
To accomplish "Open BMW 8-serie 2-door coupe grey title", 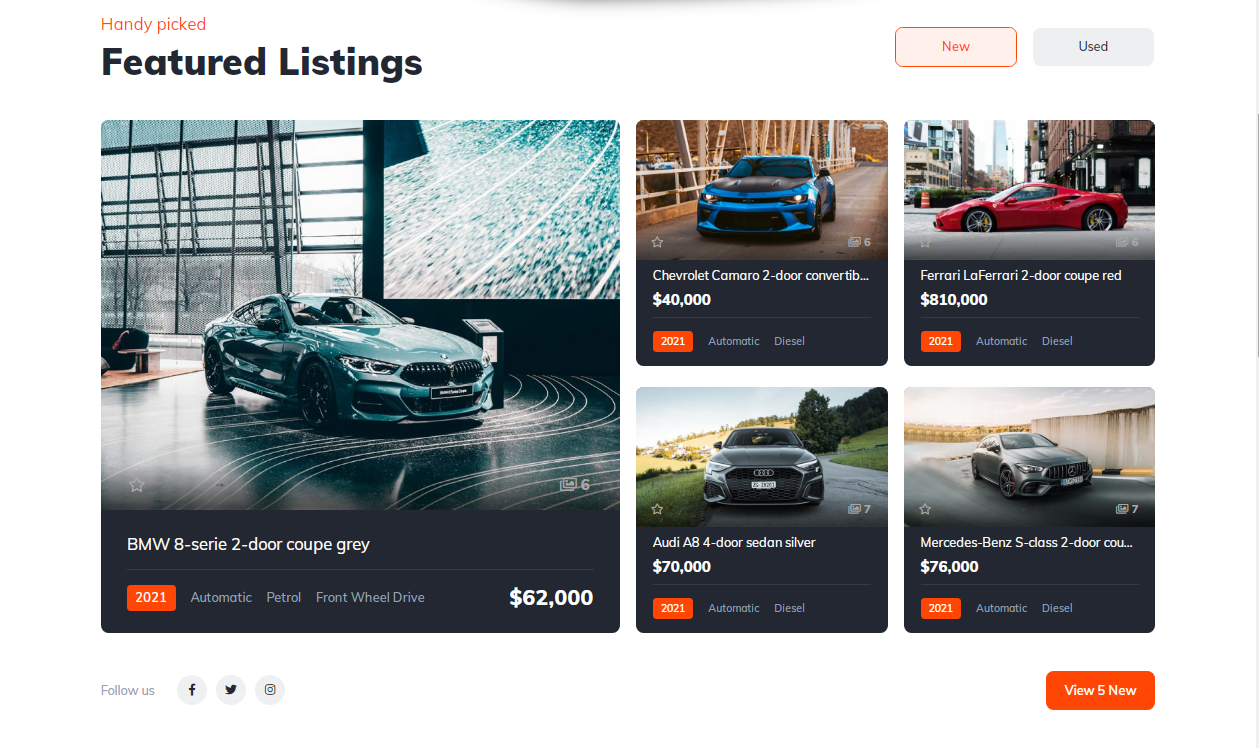I will [248, 545].
